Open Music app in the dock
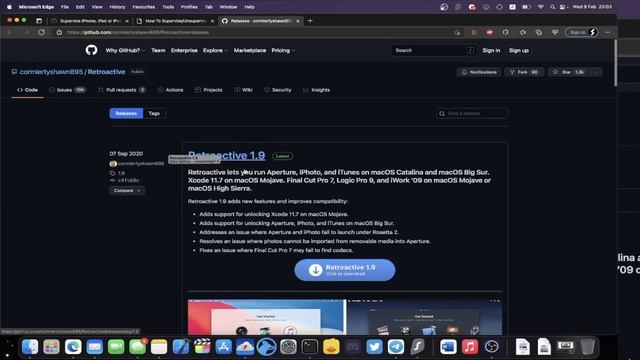 tap(470, 347)
